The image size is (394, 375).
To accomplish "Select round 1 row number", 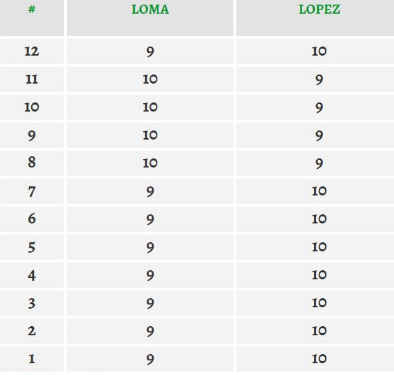I will (x=32, y=359).
